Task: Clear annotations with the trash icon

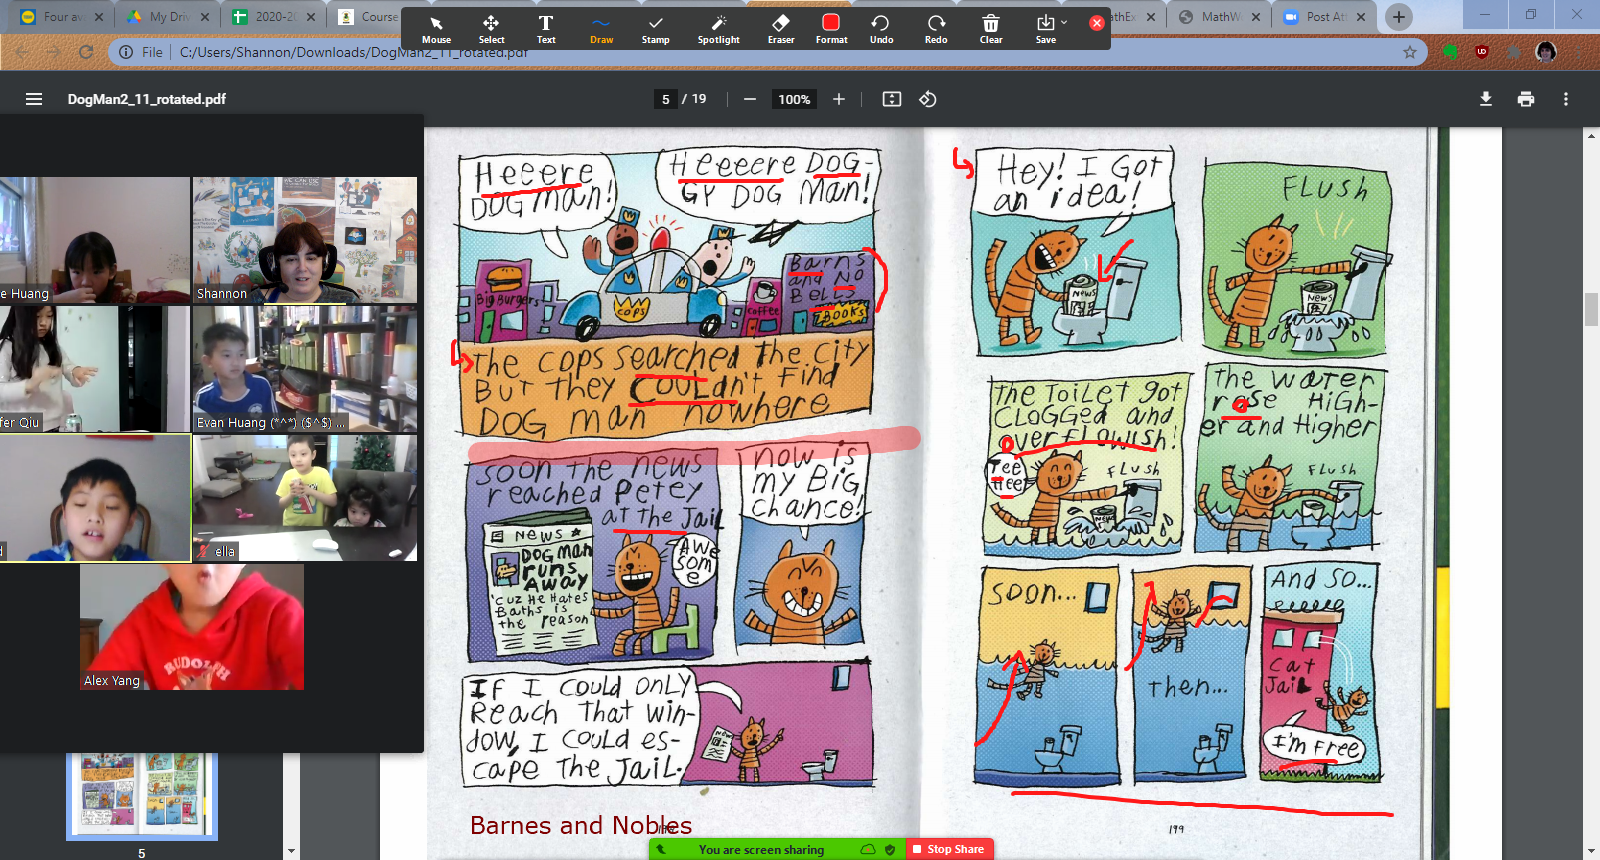Action: [x=991, y=29]
